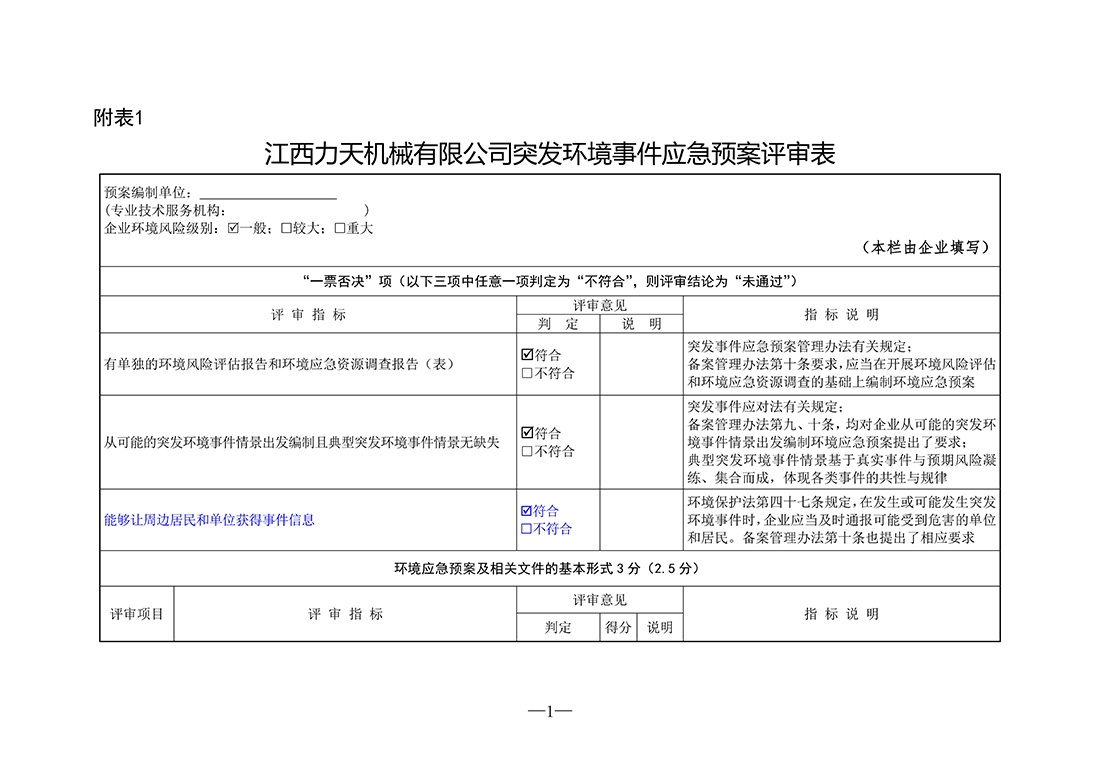Click the 得分 column header

click(x=618, y=628)
